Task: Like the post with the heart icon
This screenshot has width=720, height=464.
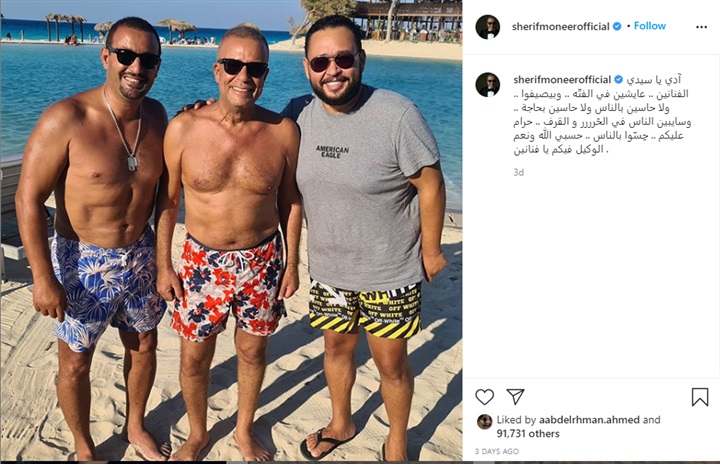Action: coord(484,397)
